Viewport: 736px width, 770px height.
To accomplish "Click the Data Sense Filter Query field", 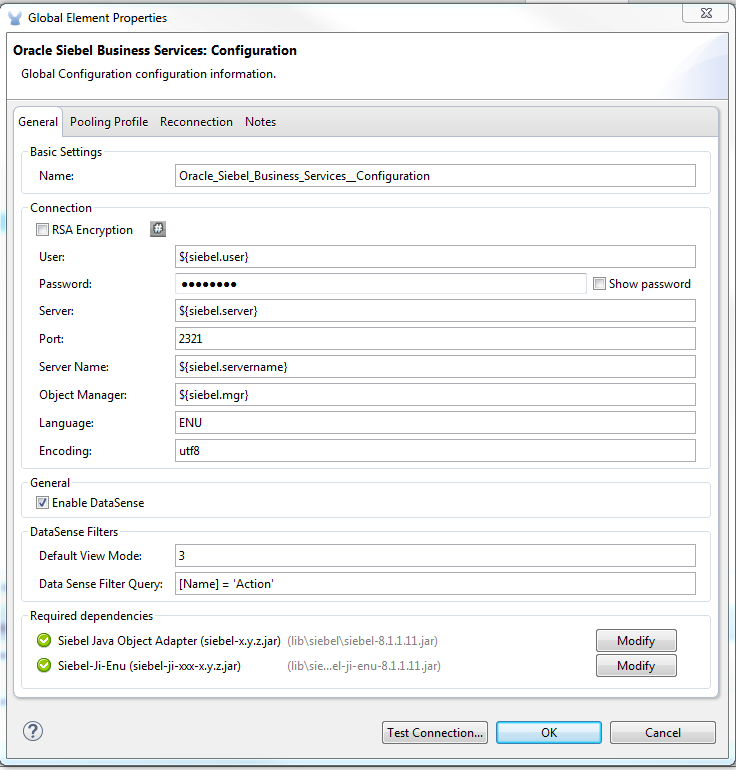I will 435,583.
